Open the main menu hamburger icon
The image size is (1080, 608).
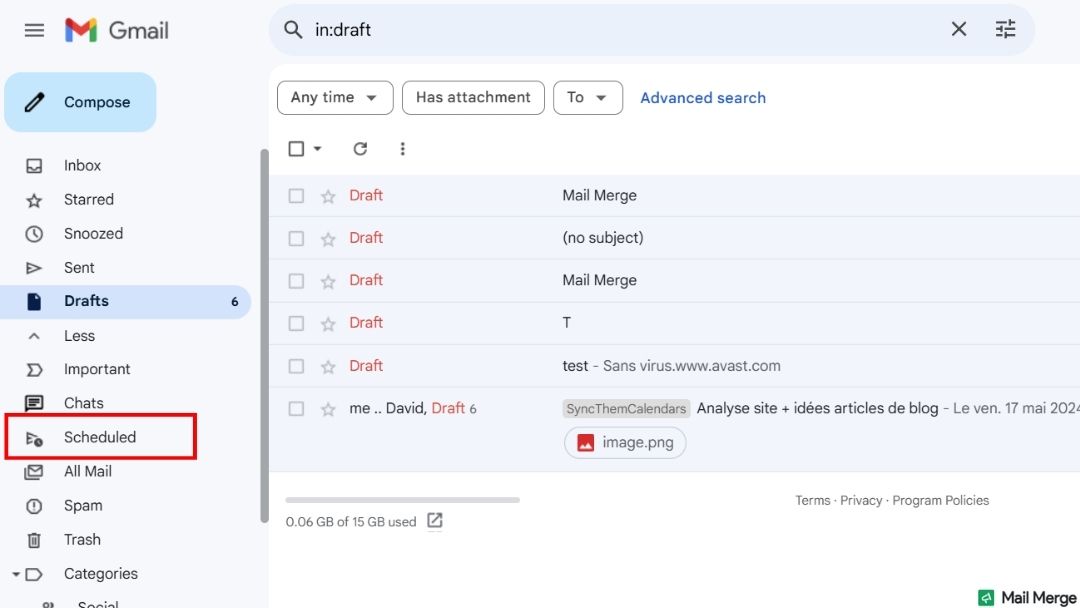coord(34,30)
